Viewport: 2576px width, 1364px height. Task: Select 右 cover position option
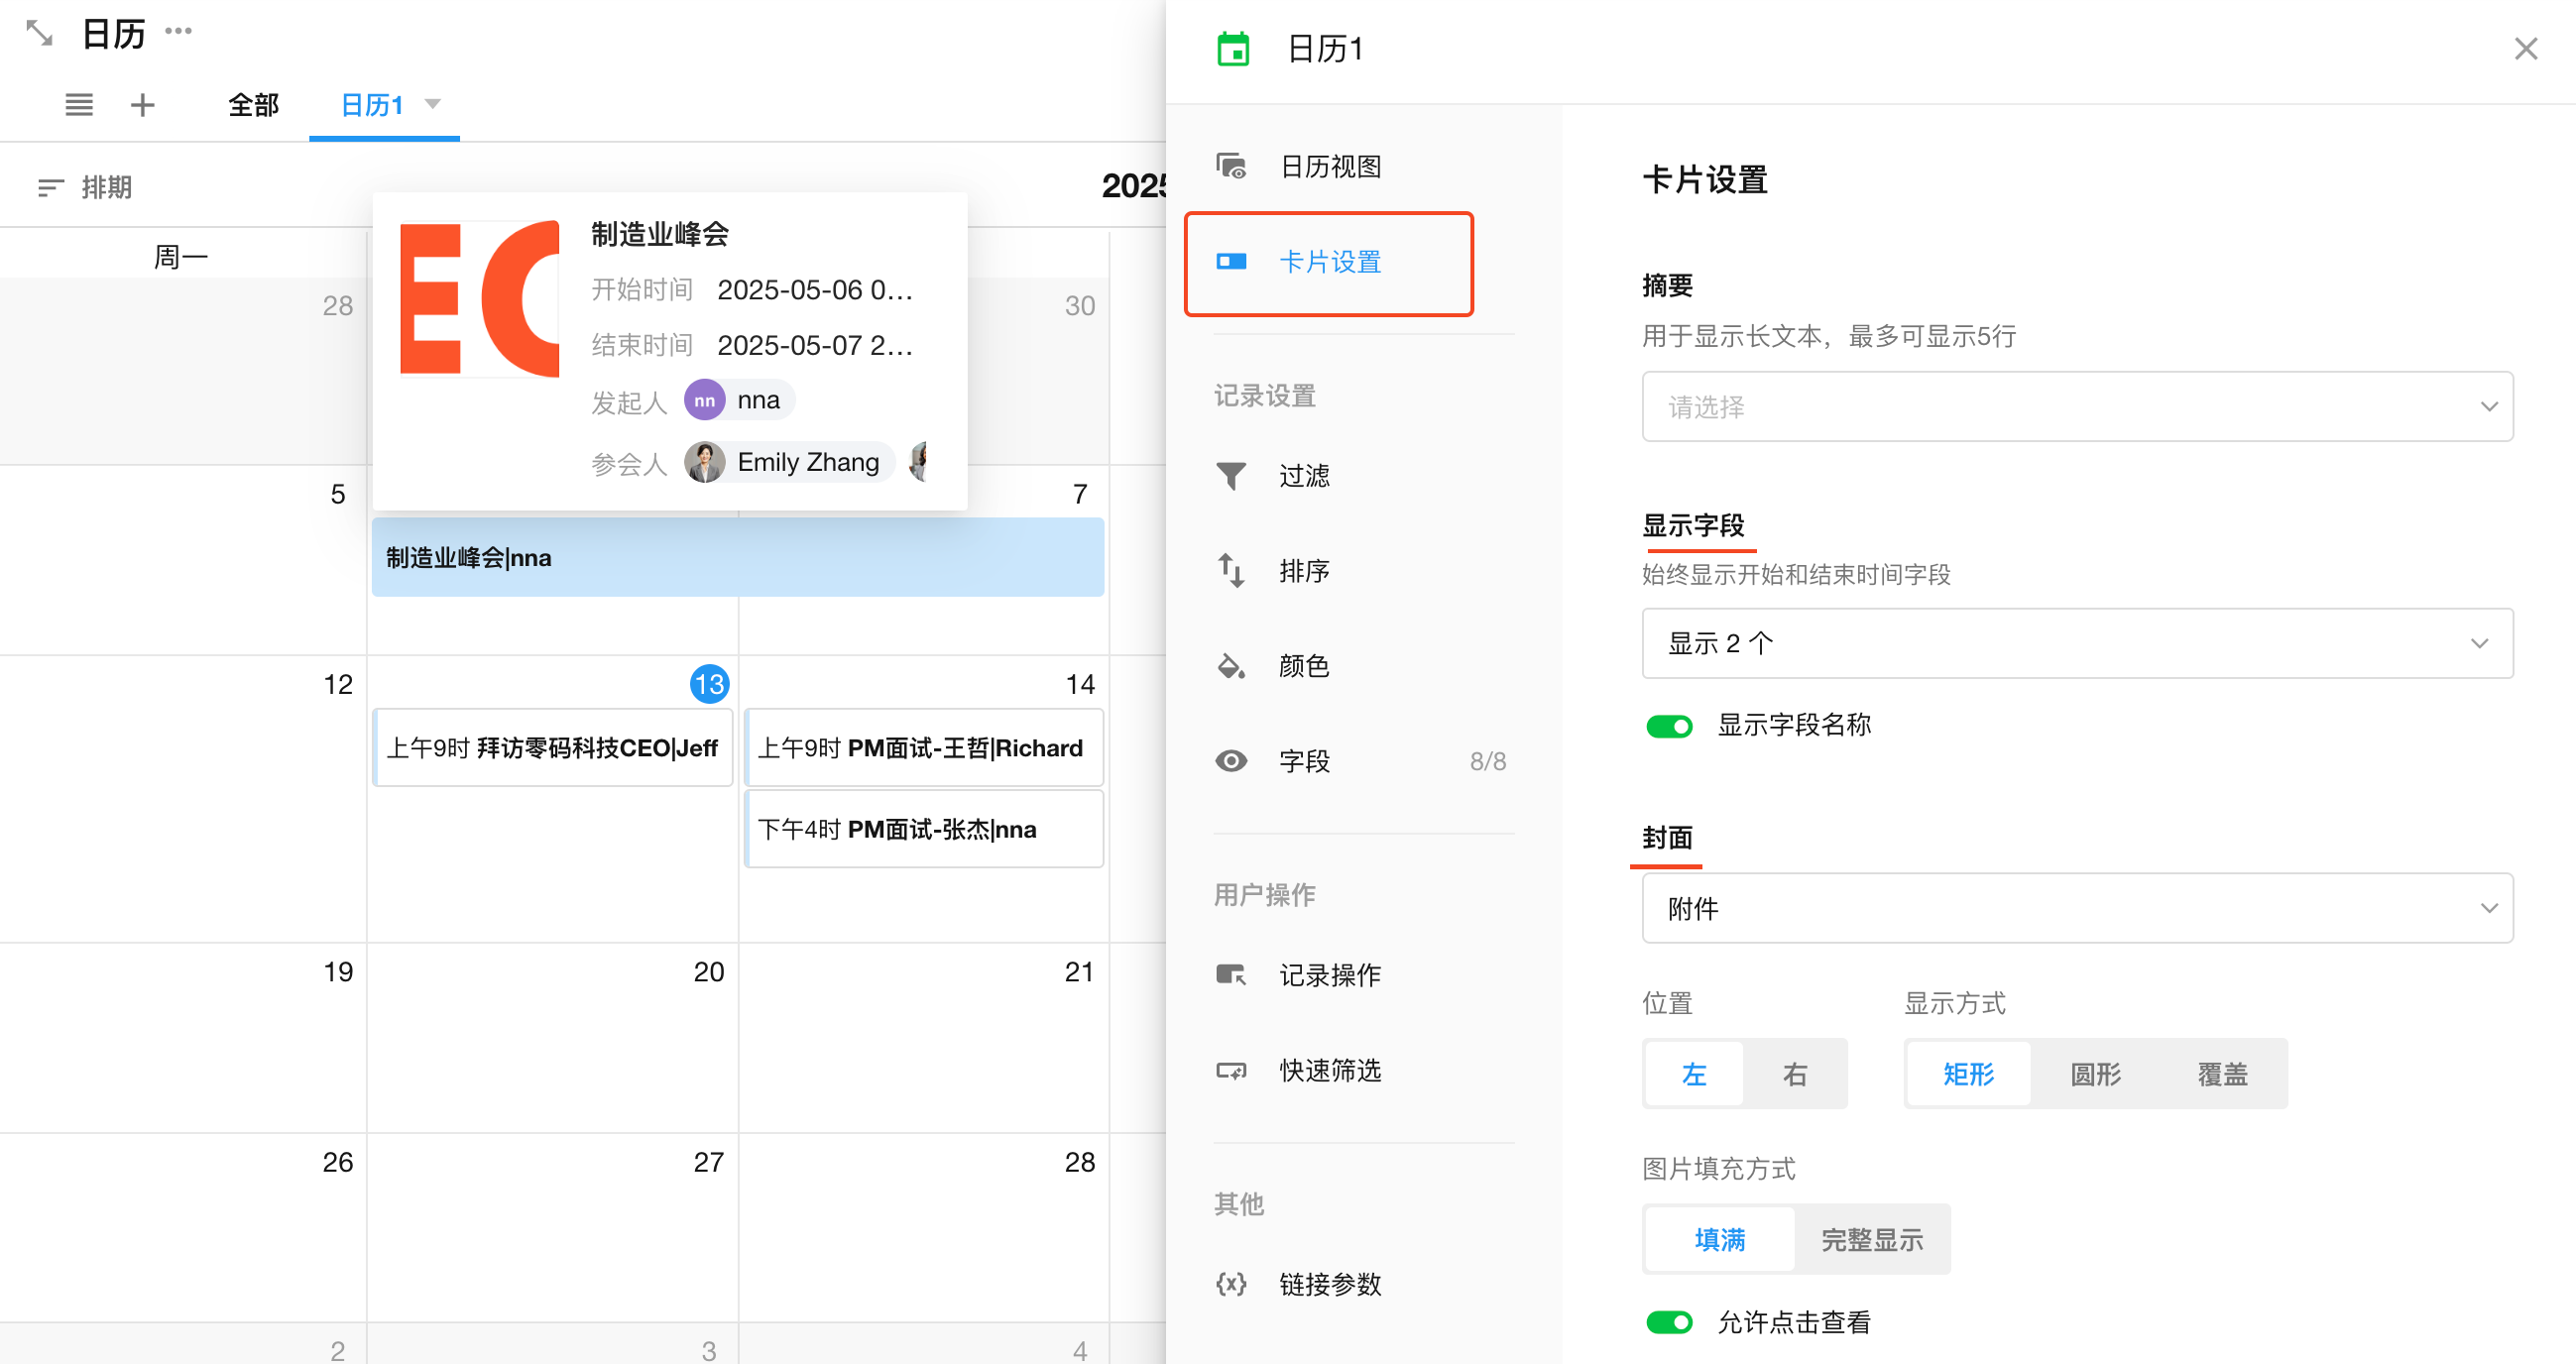tap(1795, 1074)
